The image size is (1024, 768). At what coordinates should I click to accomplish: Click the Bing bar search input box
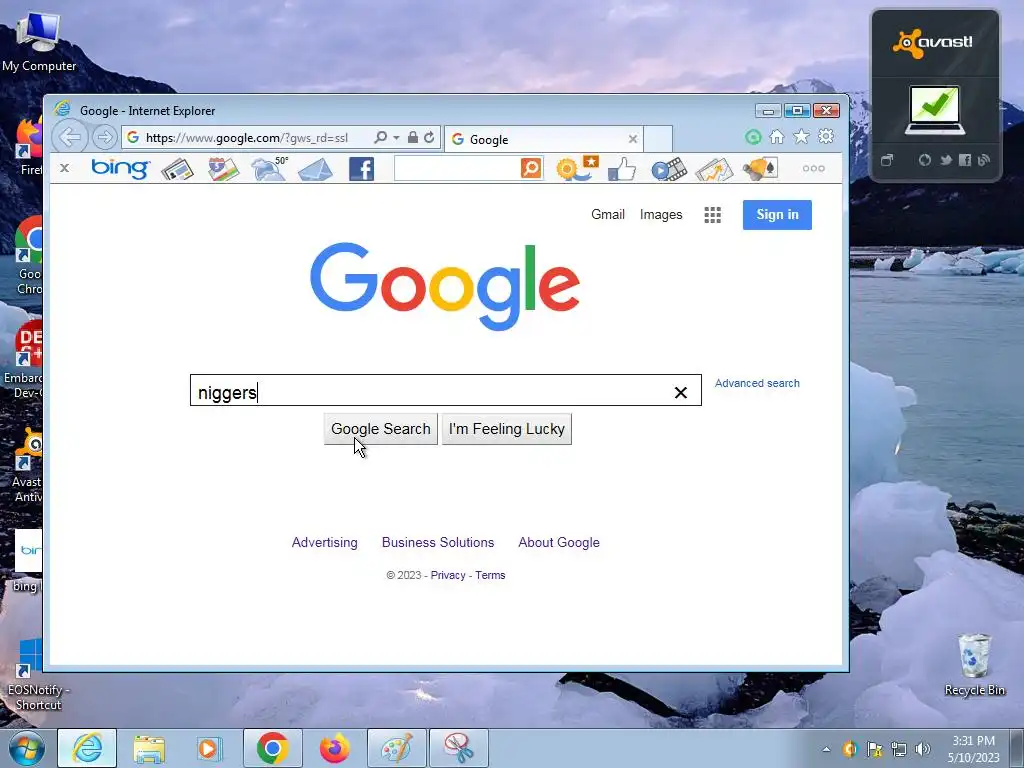(457, 168)
